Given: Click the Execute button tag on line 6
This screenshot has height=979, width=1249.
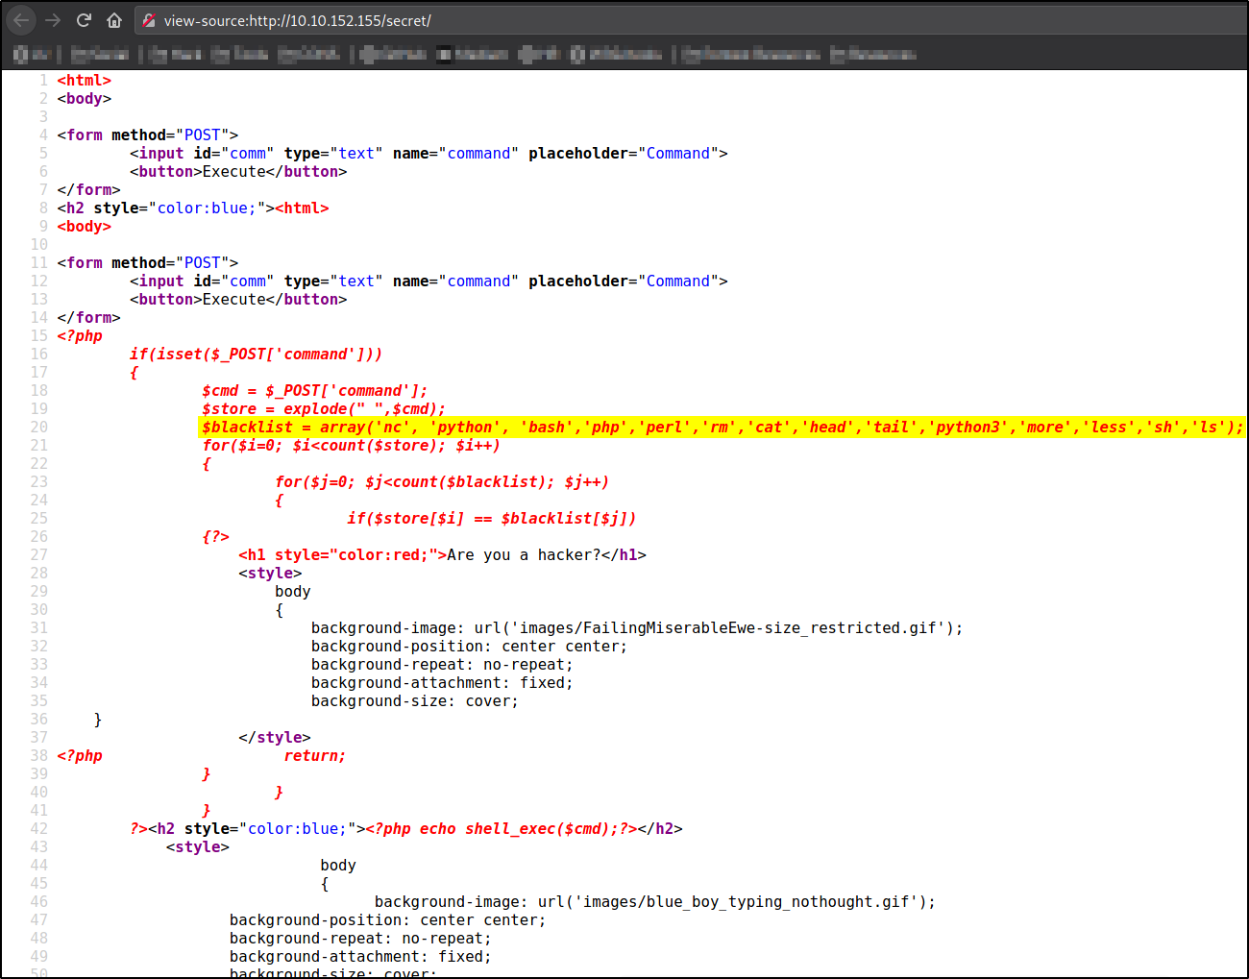Looking at the screenshot, I should click(x=238, y=171).
